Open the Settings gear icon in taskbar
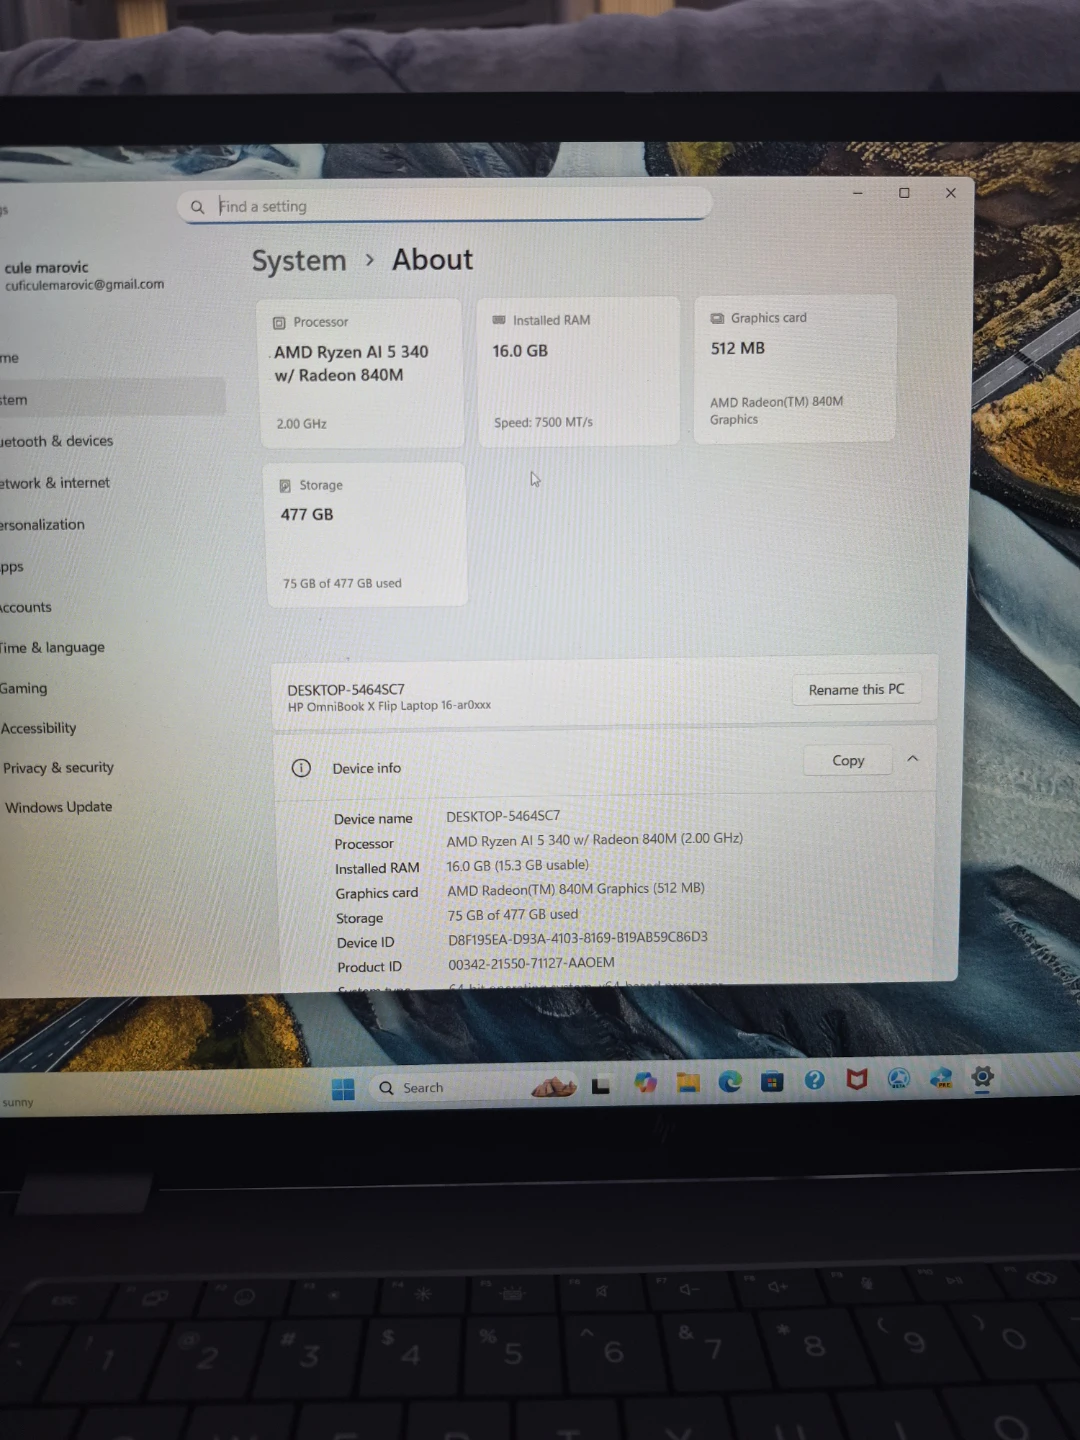Viewport: 1080px width, 1440px height. pos(983,1077)
